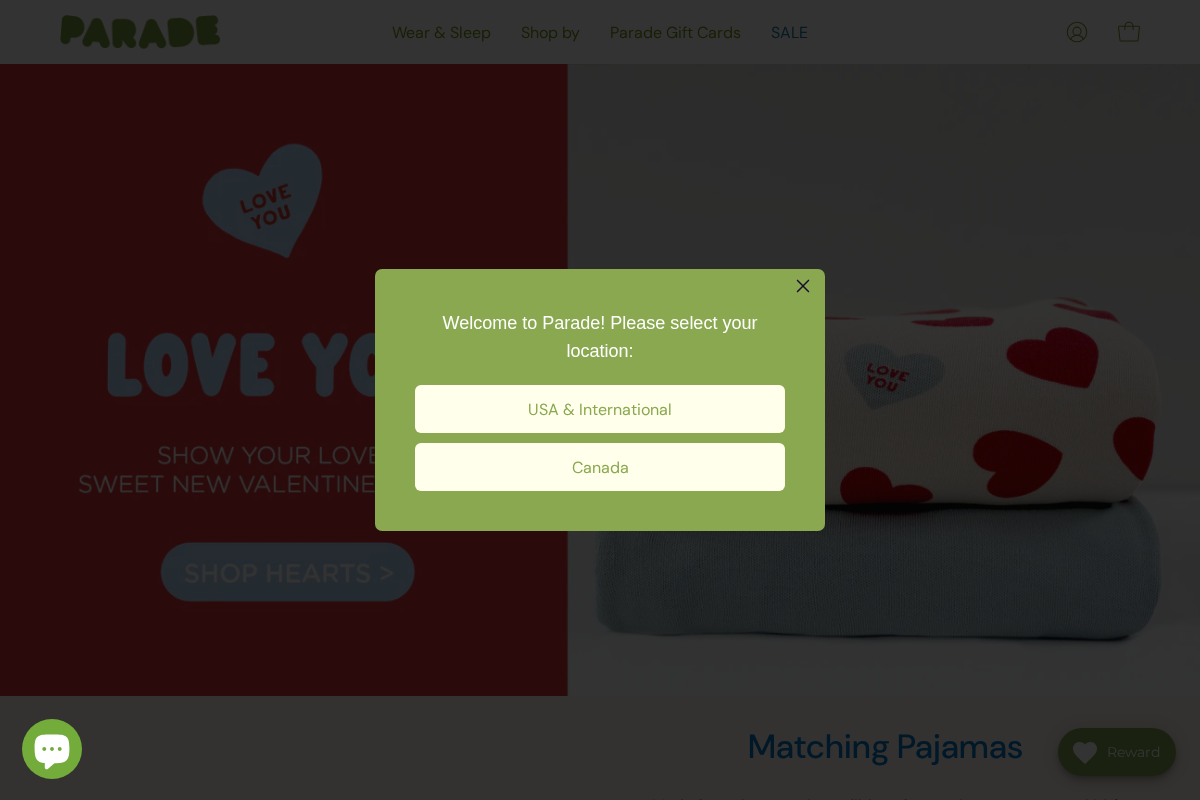Open the Shopify chat bubble
This screenshot has width=1200, height=800.
52,749
